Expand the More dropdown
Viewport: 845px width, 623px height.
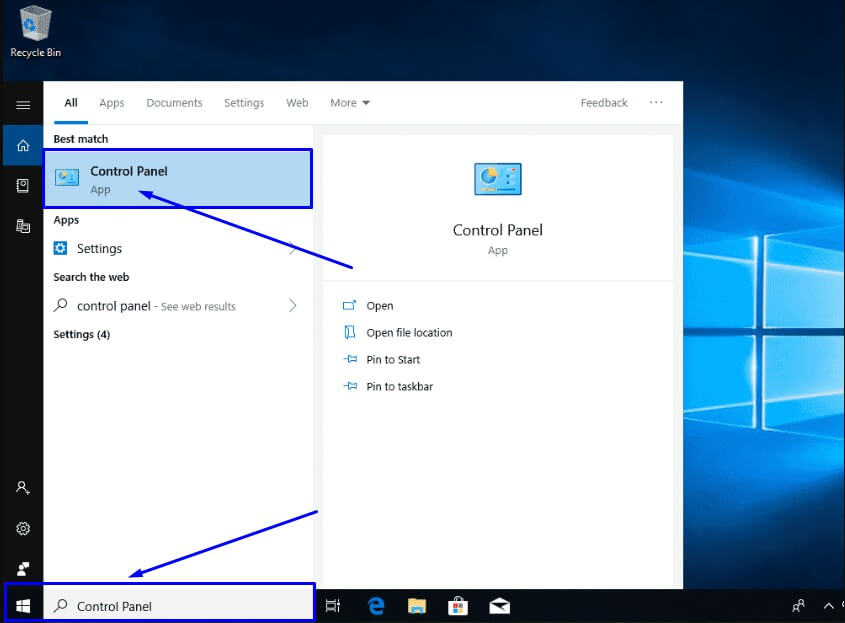coord(350,102)
